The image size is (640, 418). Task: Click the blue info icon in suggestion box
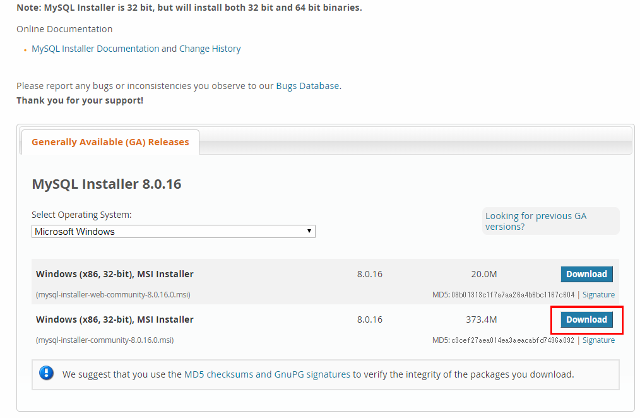tap(46, 374)
